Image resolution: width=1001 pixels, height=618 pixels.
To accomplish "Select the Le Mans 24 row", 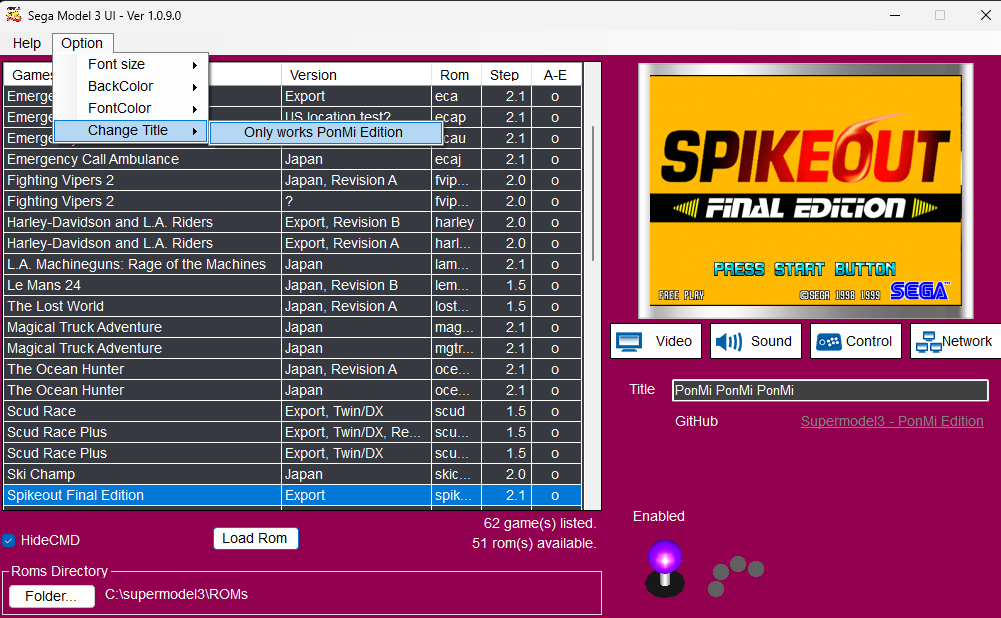I will [x=292, y=285].
